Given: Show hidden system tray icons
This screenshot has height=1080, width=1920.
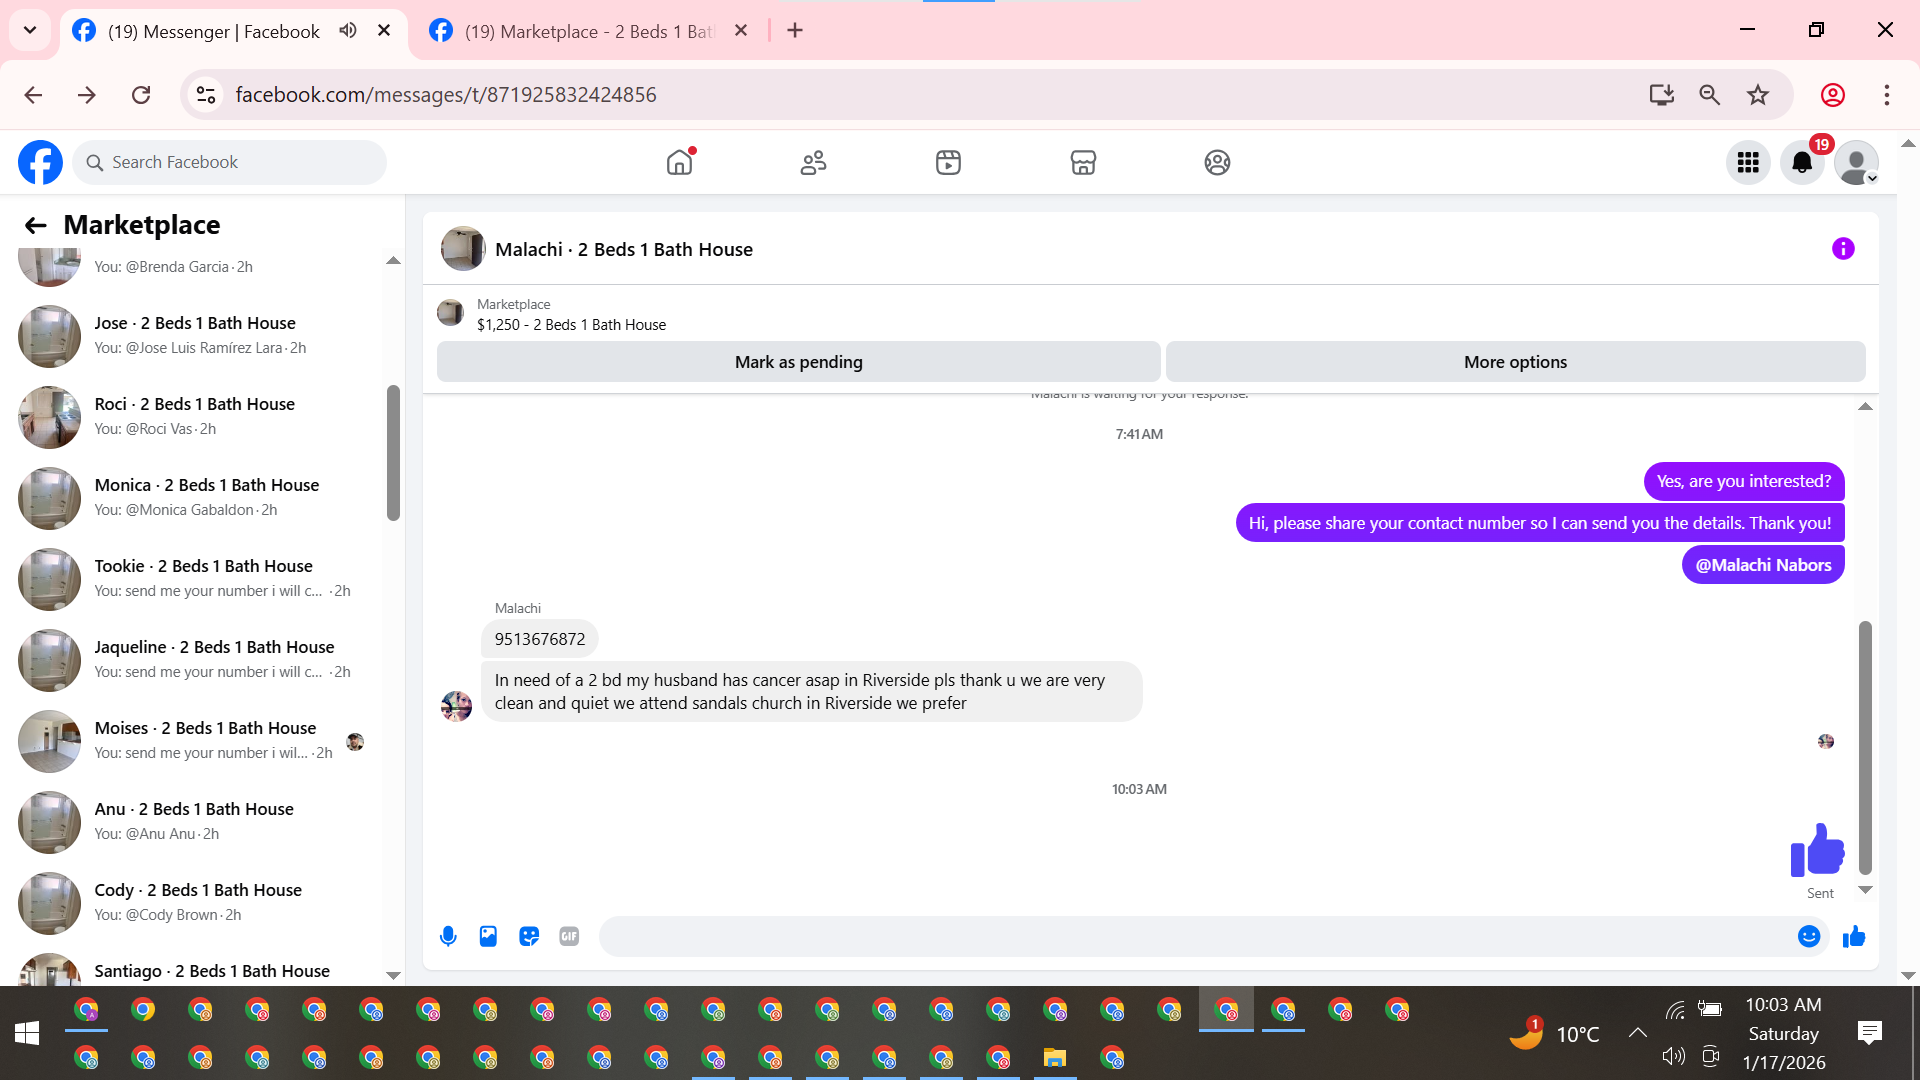Looking at the screenshot, I should 1637,1033.
